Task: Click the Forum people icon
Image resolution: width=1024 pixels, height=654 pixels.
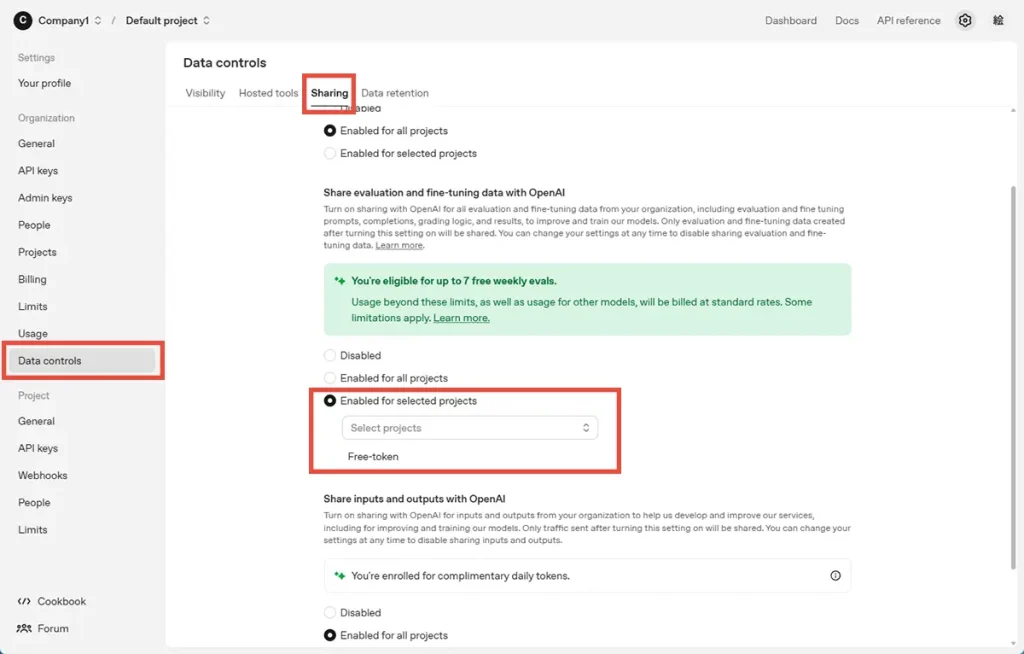Action: click(24, 629)
